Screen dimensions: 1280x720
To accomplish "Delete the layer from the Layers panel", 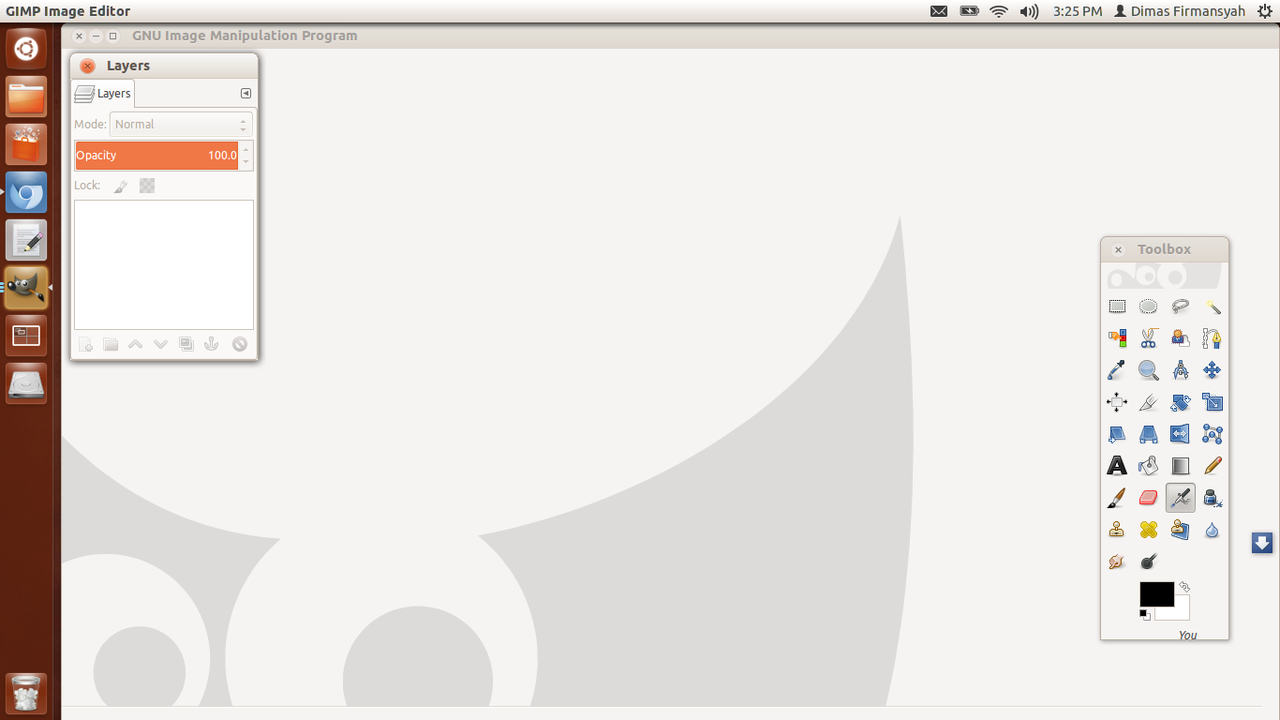I will (239, 344).
